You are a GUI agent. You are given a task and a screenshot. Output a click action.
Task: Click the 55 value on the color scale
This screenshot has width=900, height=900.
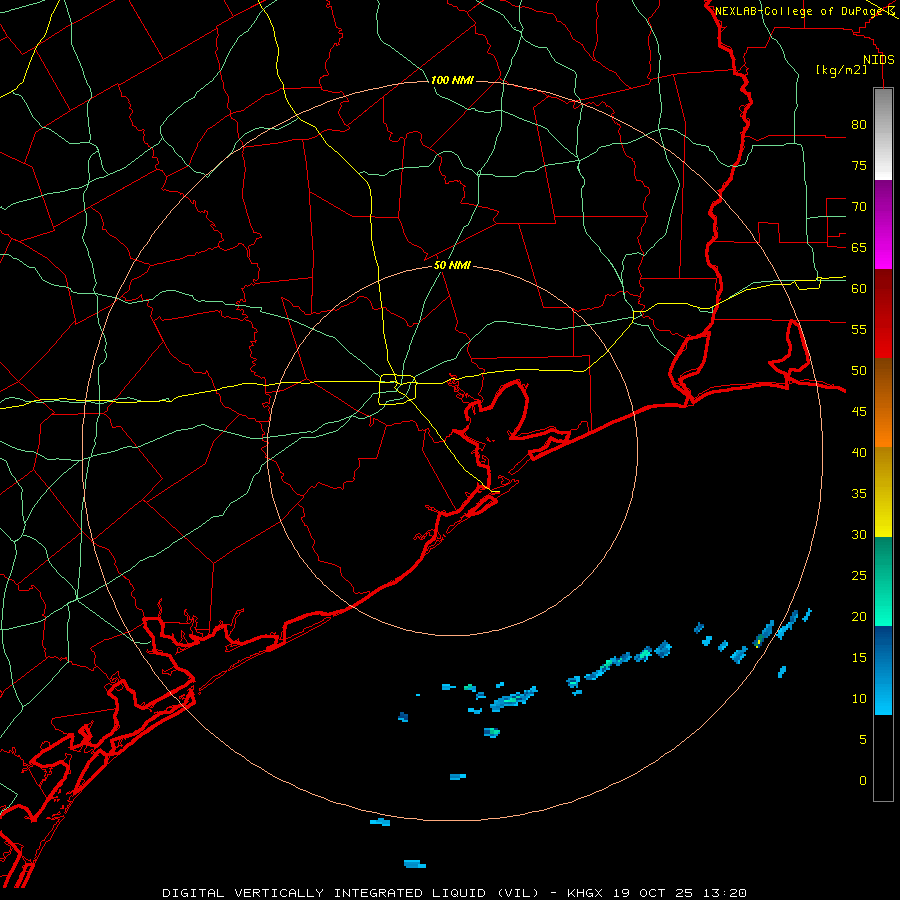pos(859,329)
